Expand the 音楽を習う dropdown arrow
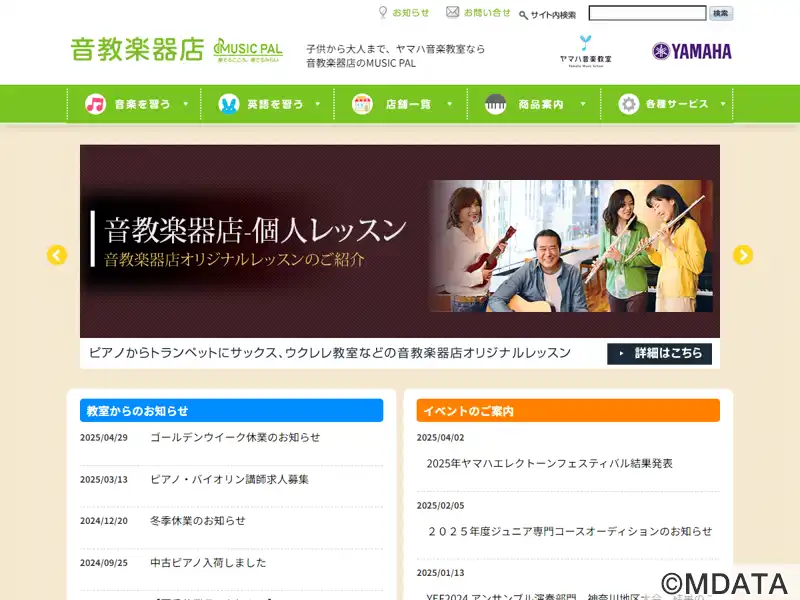Viewport: 800px width, 600px height. pyautogui.click(x=186, y=104)
